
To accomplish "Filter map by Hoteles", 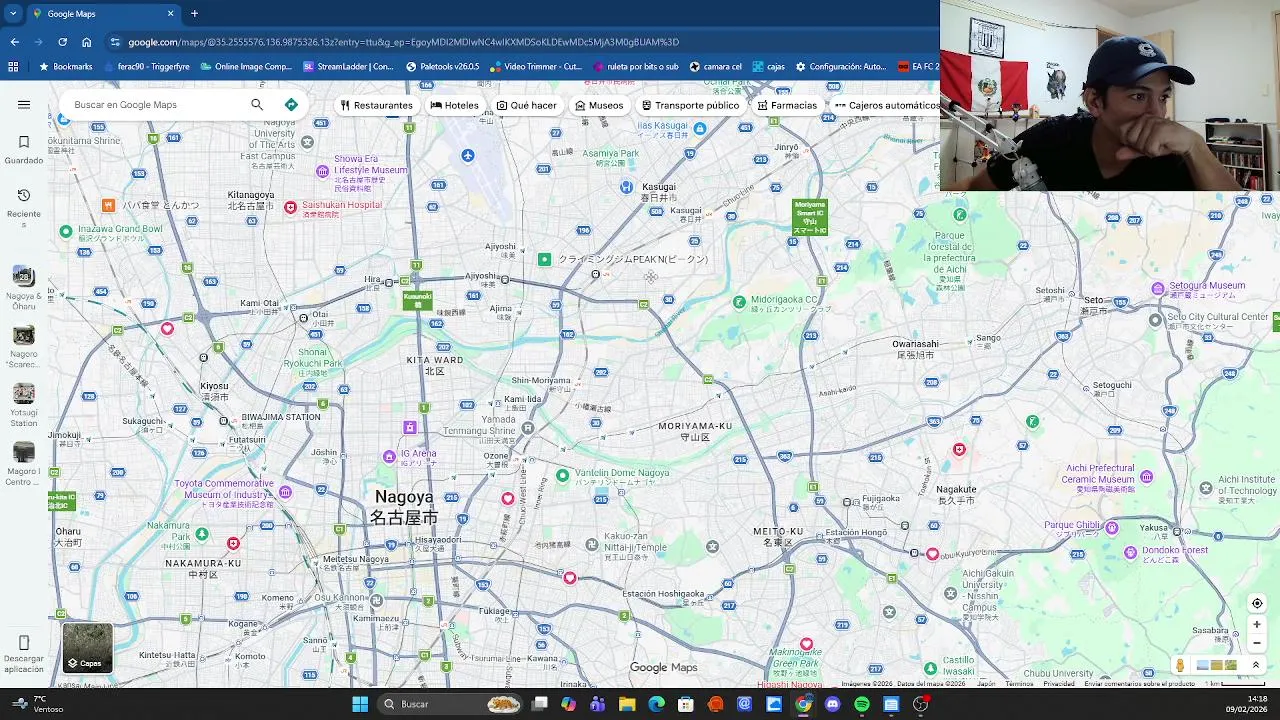I will tap(455, 105).
